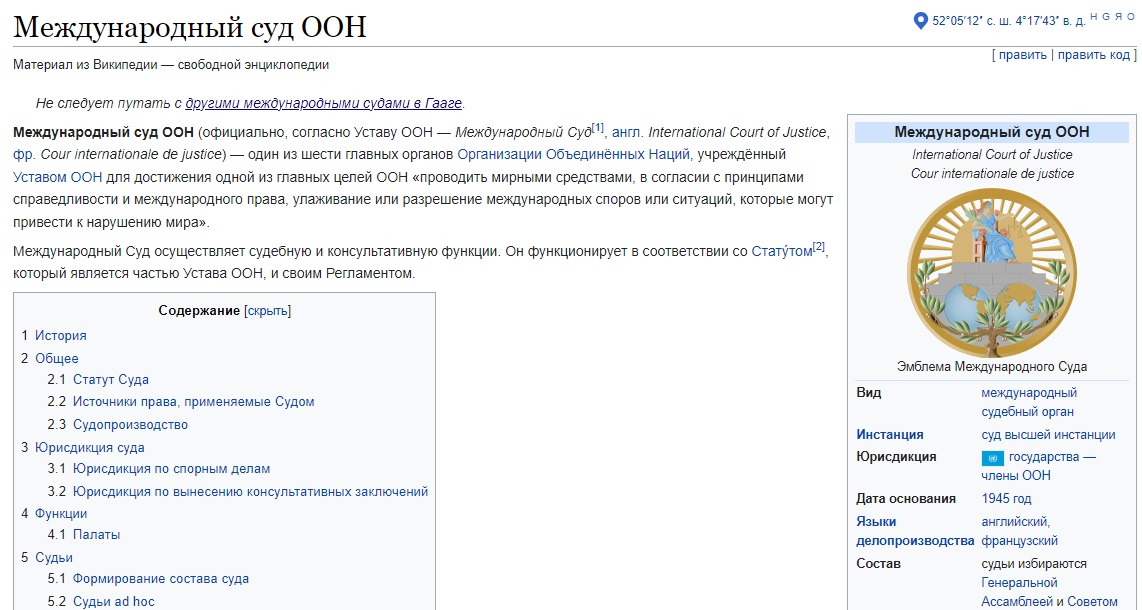Open 'Языки делопроизводства' infobox label link

point(915,531)
